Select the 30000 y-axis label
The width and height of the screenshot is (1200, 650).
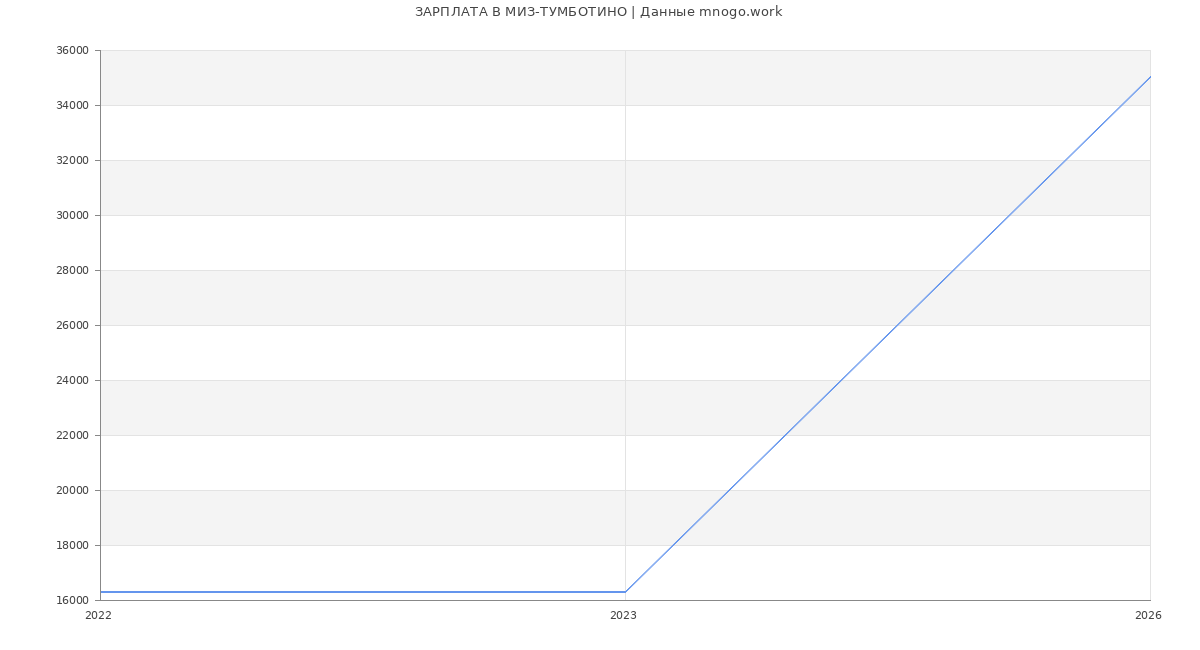(72, 216)
